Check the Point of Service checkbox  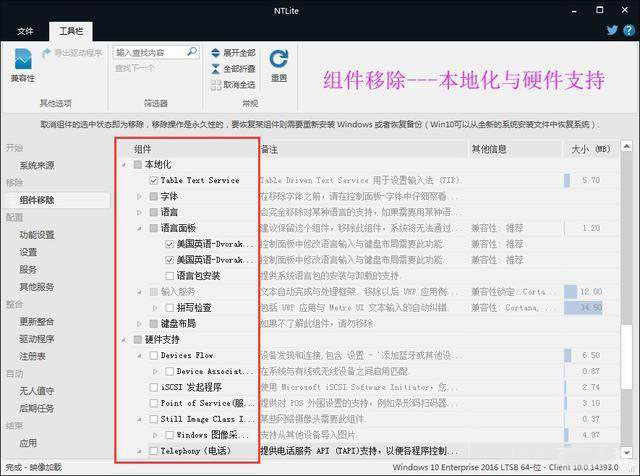[x=153, y=403]
